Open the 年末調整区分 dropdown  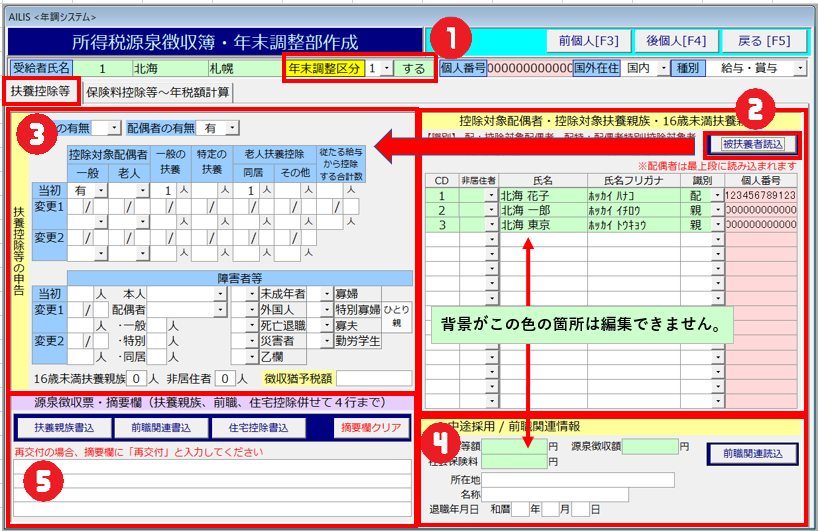(x=386, y=69)
